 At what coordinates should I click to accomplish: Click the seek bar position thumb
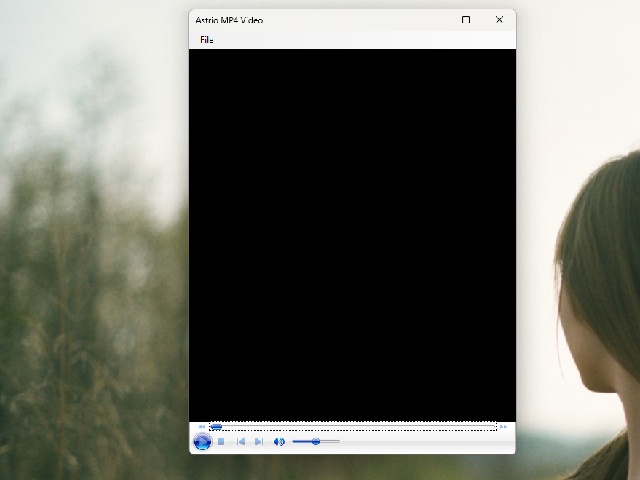(216, 427)
